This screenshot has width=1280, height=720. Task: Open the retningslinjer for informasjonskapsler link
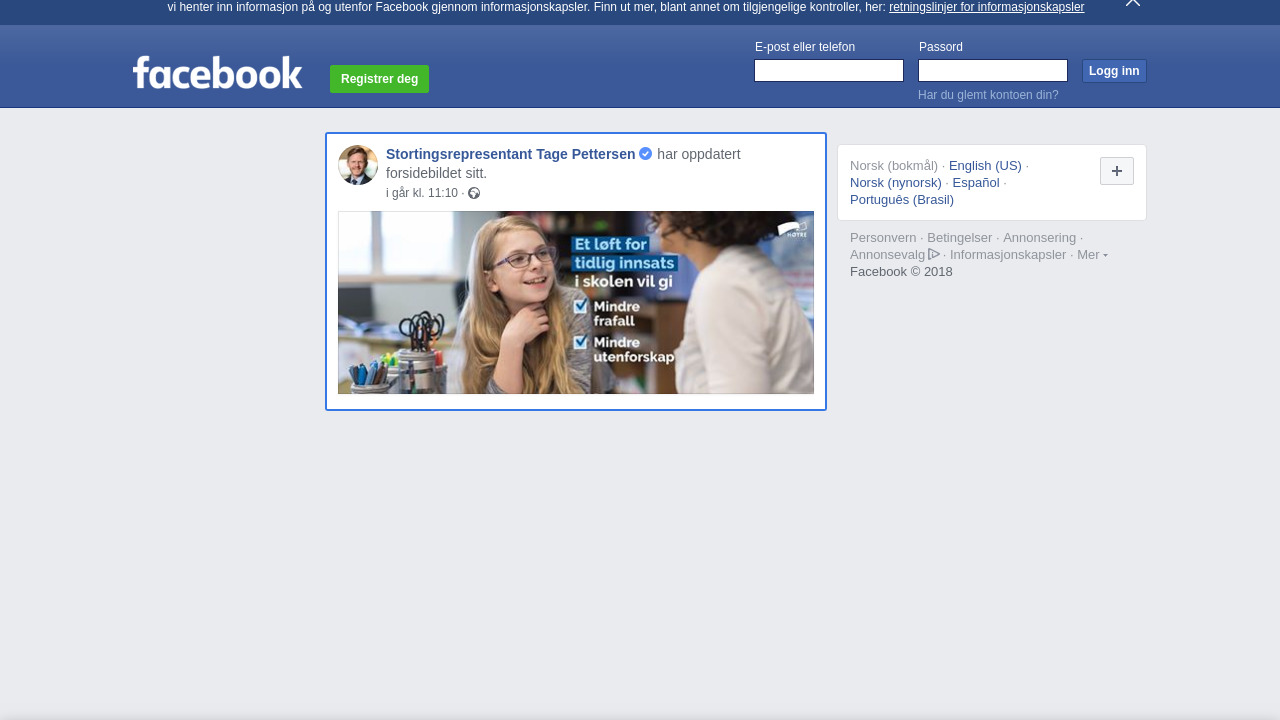[986, 7]
